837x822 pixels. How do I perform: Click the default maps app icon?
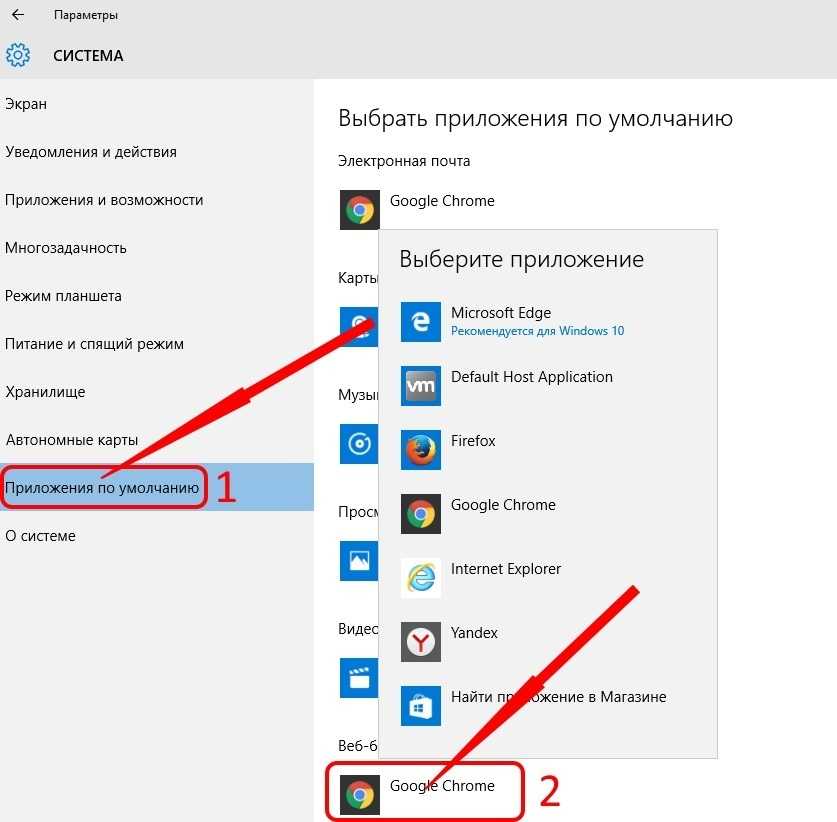359,327
